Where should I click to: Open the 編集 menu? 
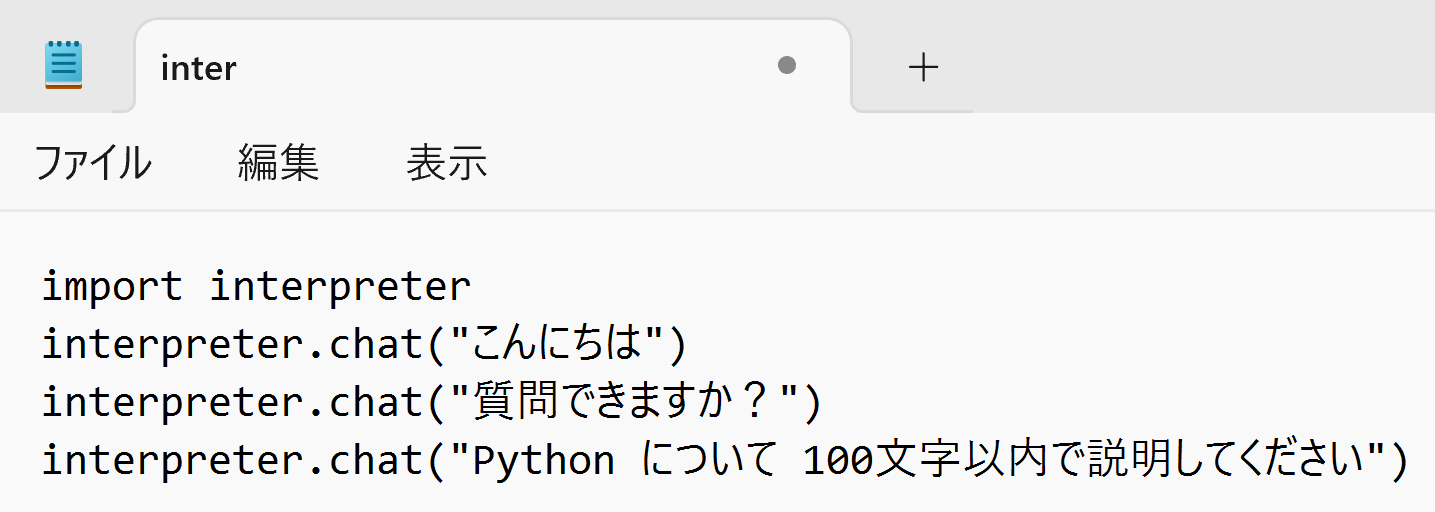(x=278, y=163)
